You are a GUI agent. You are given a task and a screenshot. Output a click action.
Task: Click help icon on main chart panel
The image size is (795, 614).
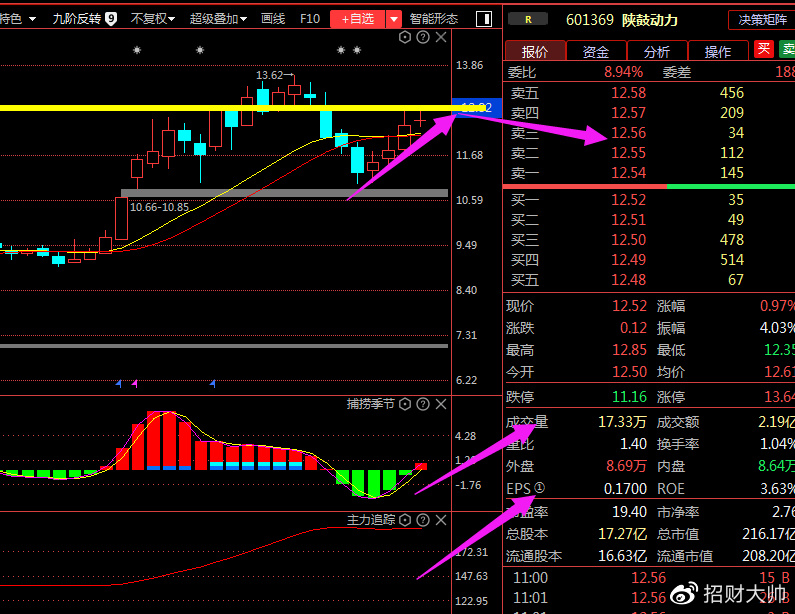(x=423, y=38)
